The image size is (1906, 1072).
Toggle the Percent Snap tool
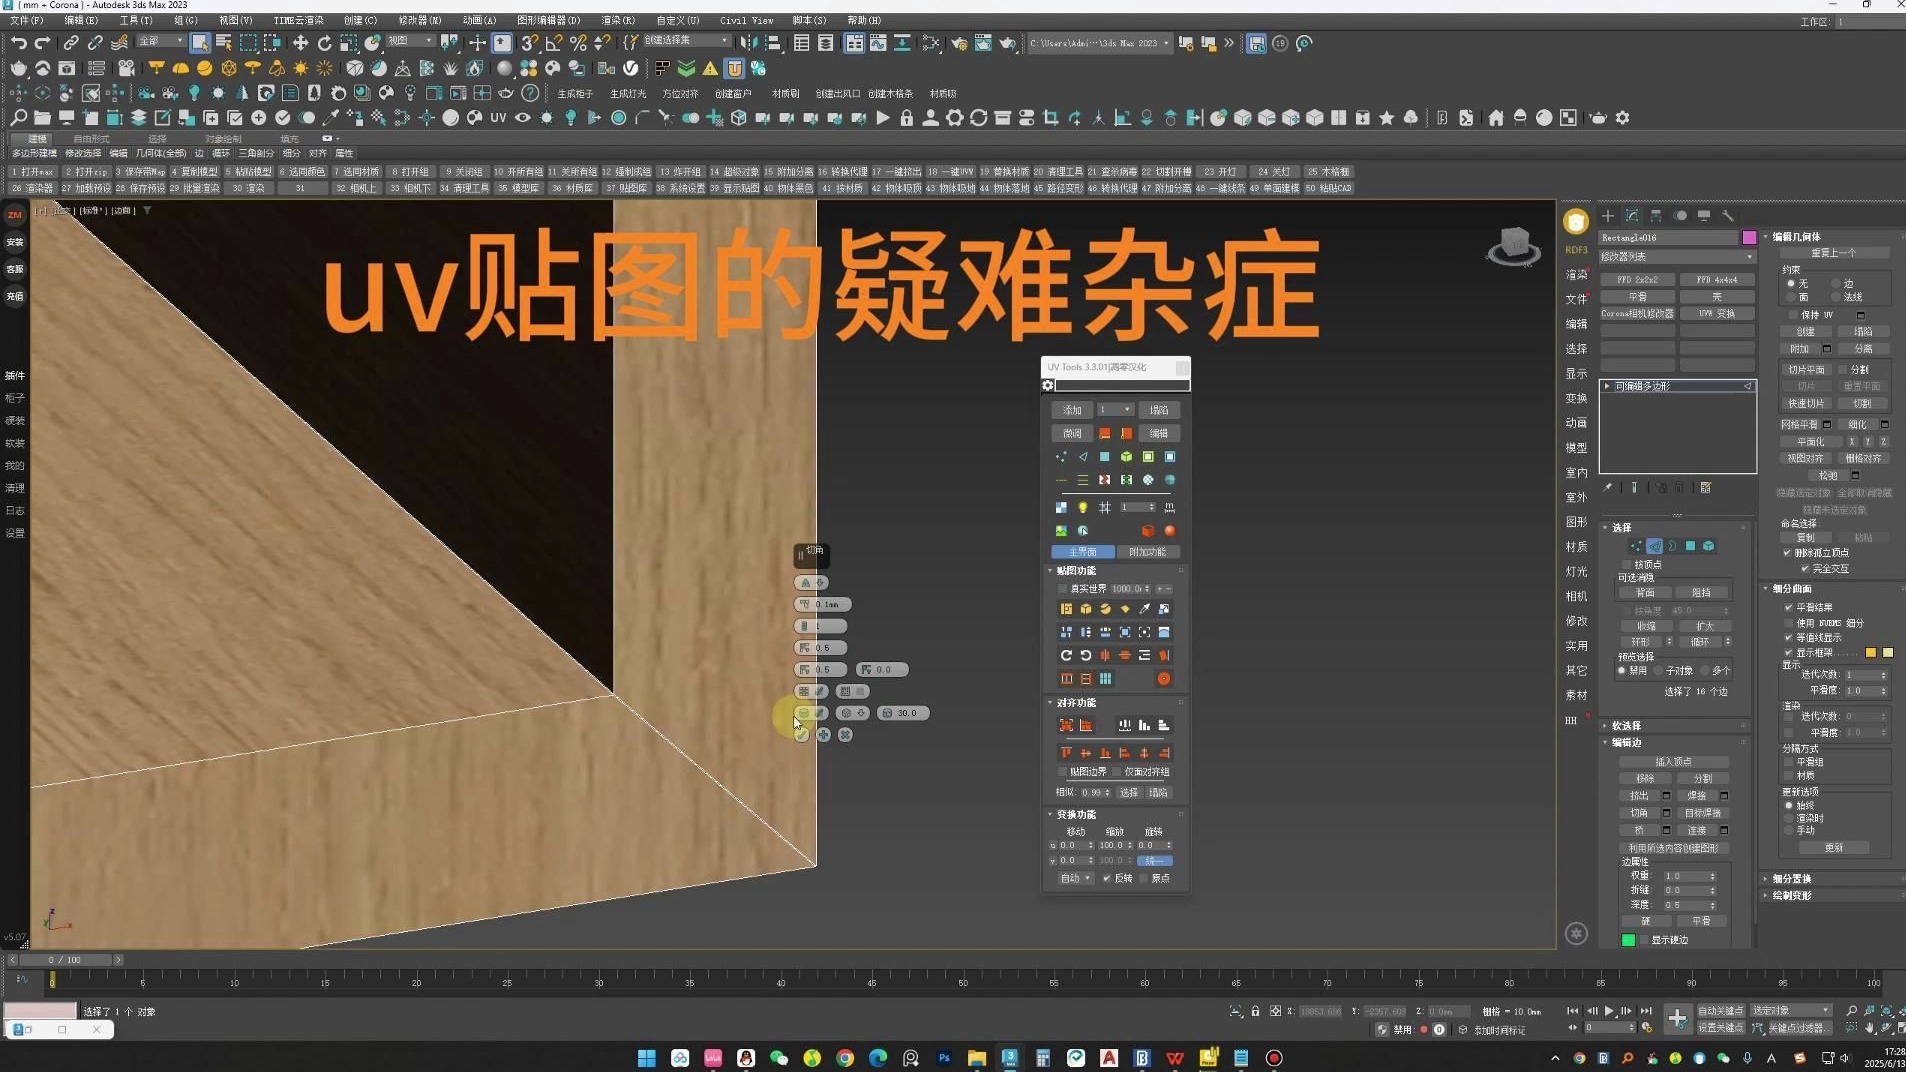point(578,43)
